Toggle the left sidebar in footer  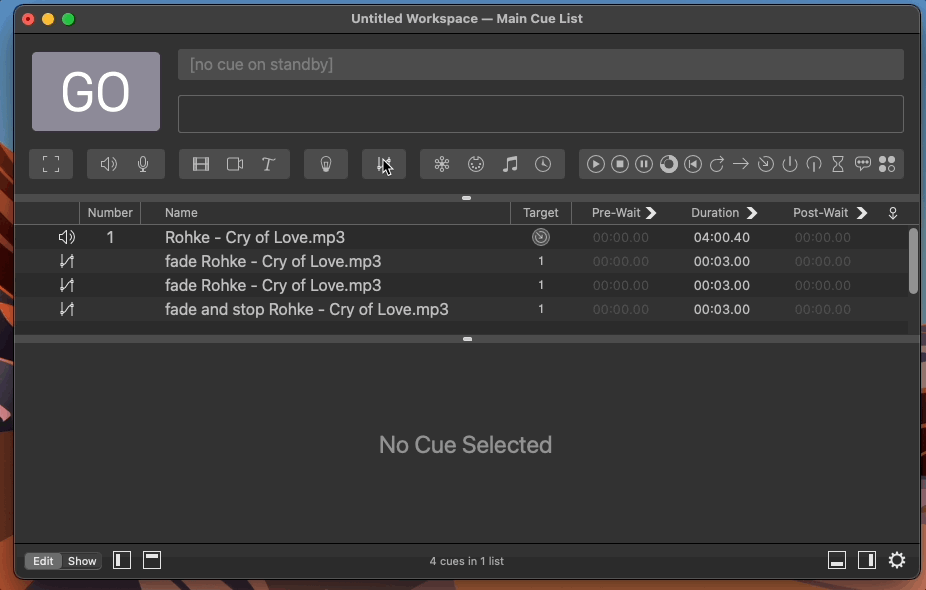122,560
